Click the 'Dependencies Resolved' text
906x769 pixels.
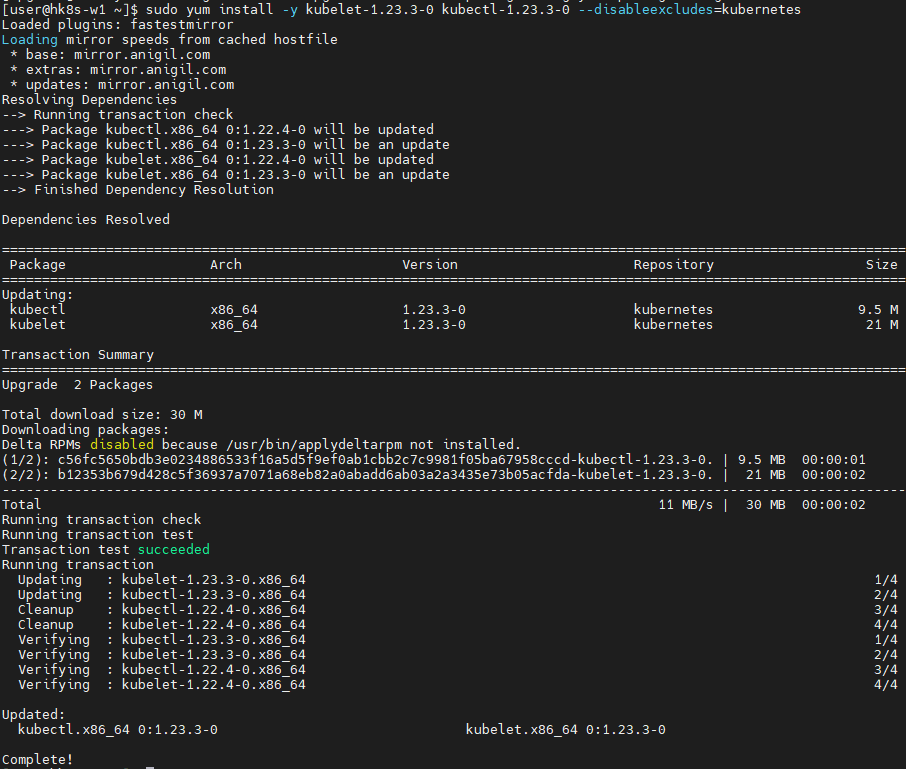tap(86, 220)
